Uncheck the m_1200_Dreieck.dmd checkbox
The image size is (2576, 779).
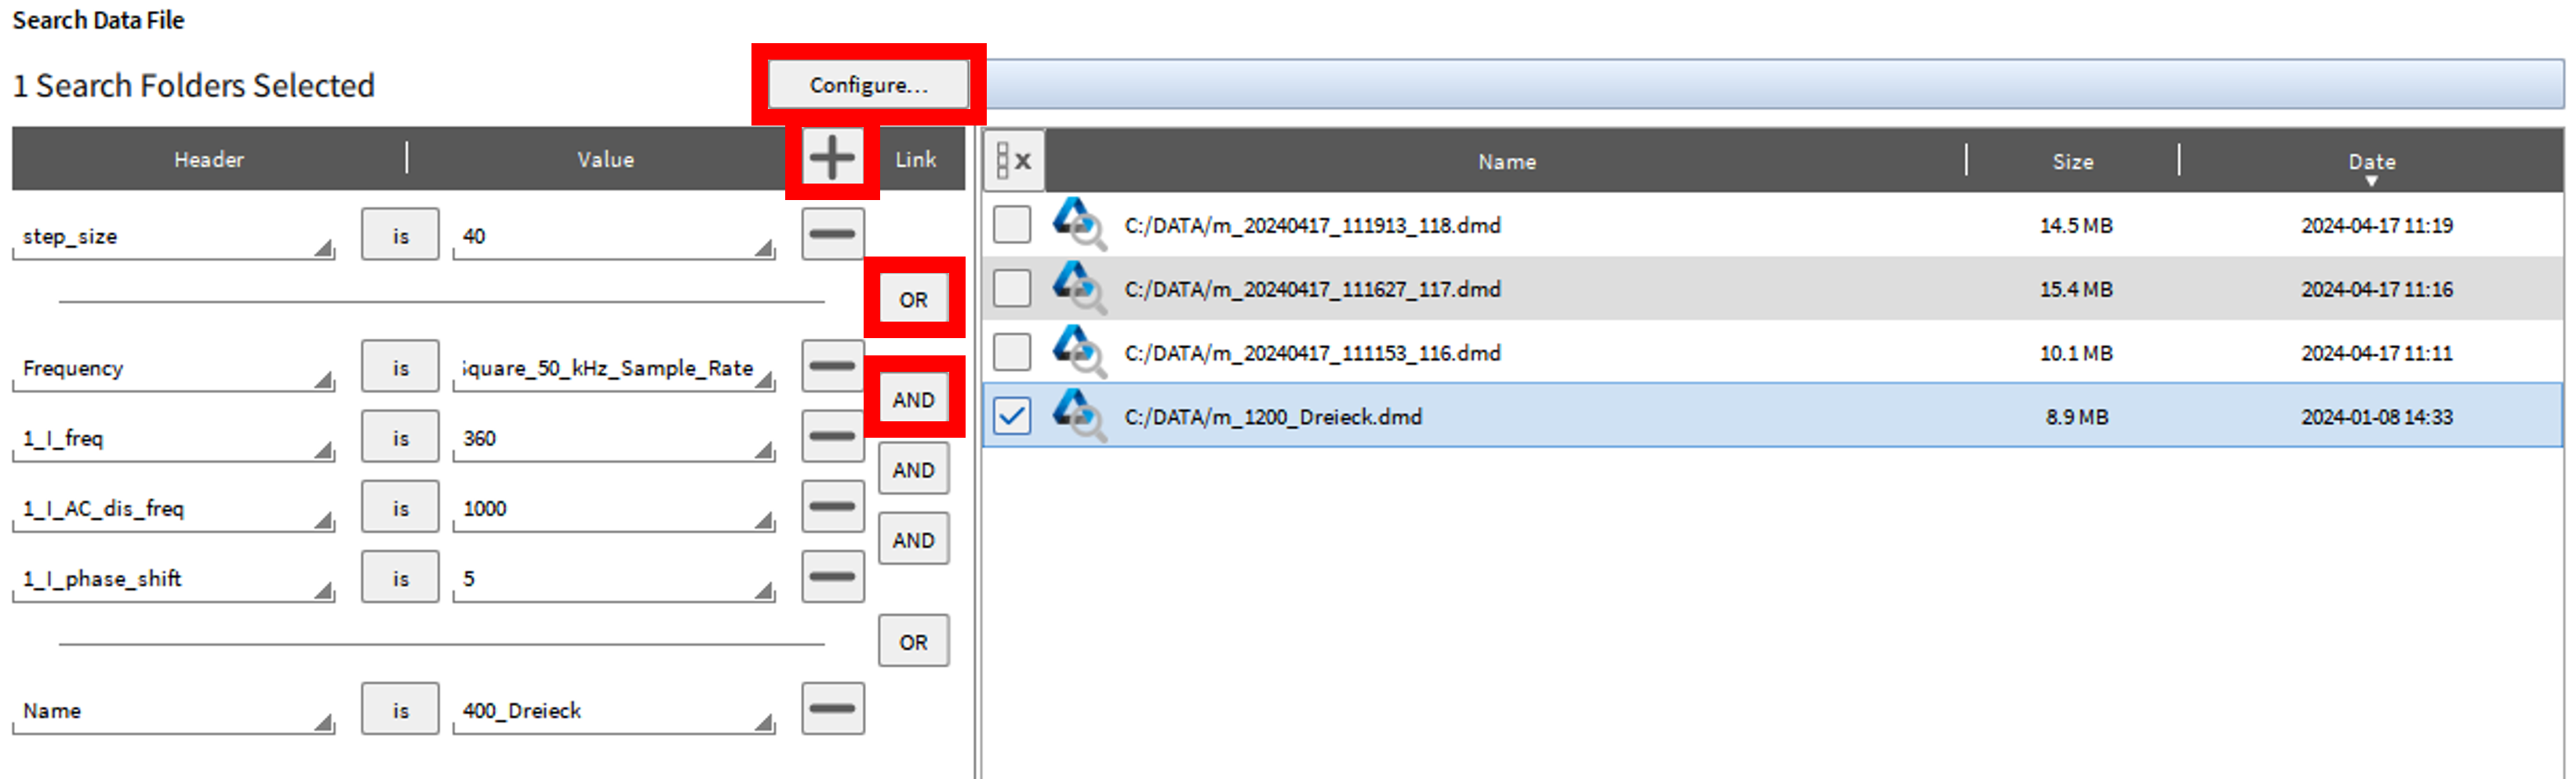(x=1012, y=415)
